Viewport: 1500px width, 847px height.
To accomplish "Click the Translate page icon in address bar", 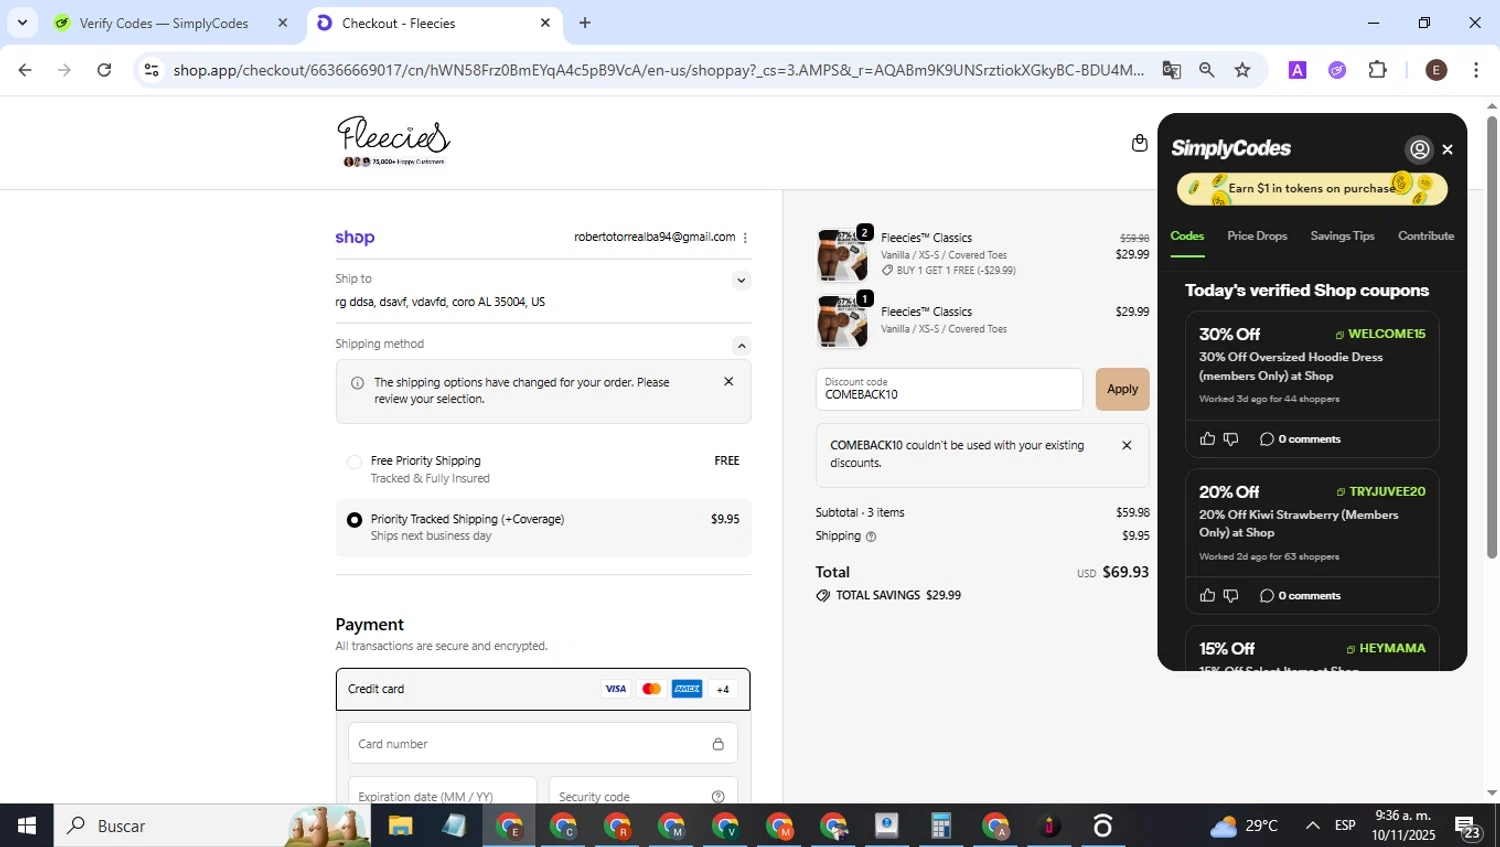I will tap(1171, 70).
